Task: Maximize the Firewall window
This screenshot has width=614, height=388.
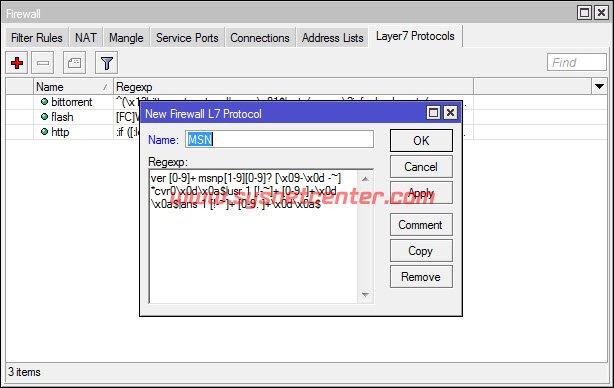Action: coord(585,13)
